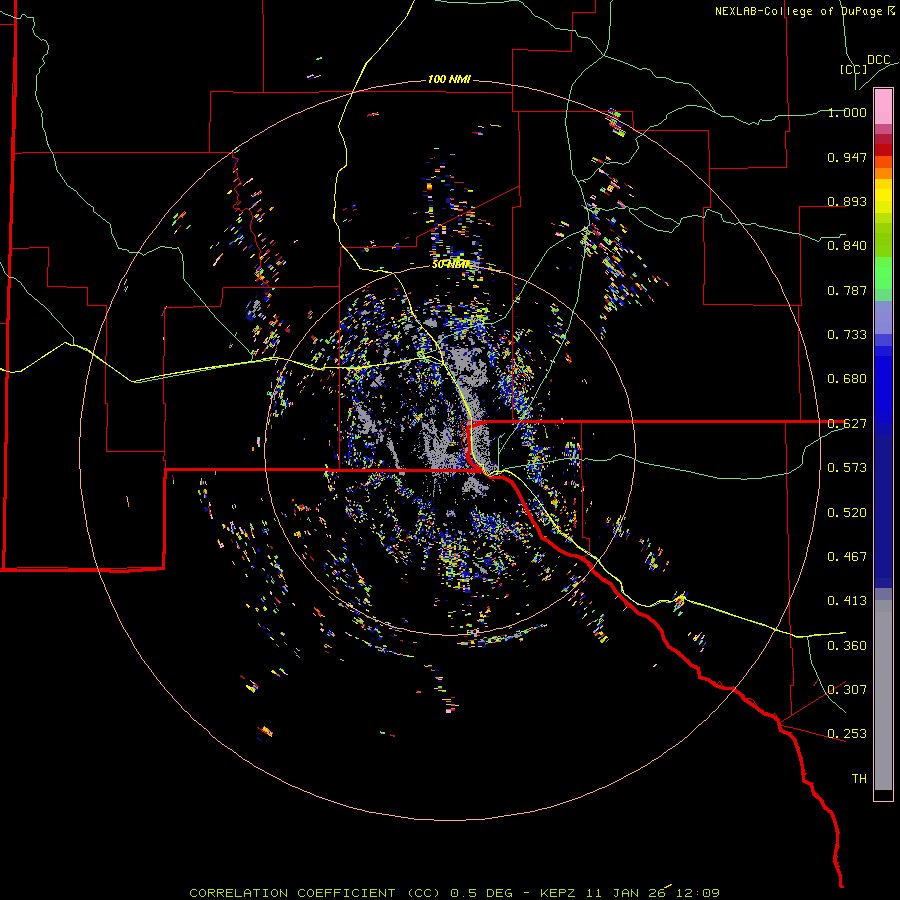
Task: Click the 0.467 scale value
Action: (x=847, y=557)
